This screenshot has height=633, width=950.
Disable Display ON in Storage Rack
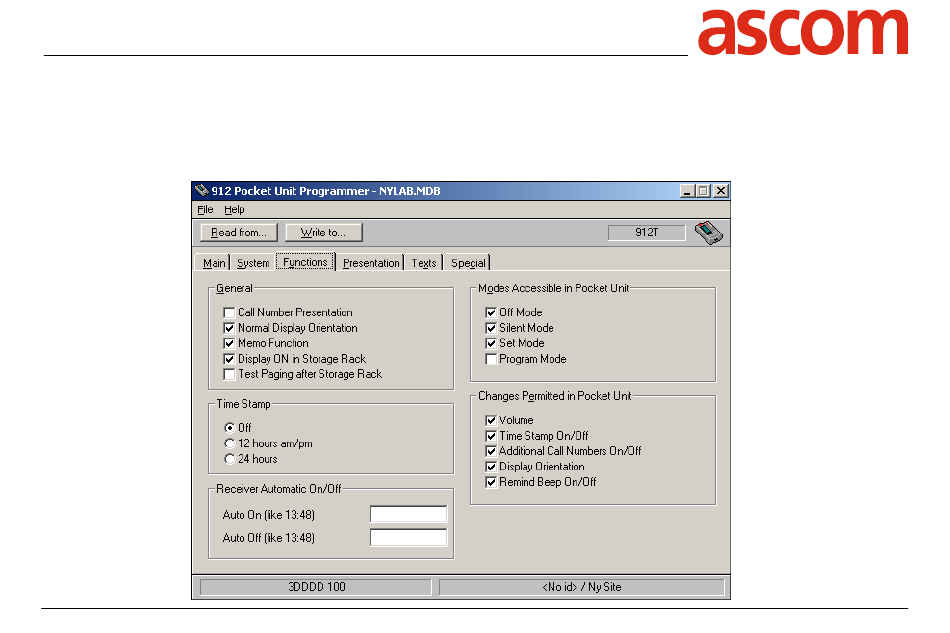click(229, 359)
